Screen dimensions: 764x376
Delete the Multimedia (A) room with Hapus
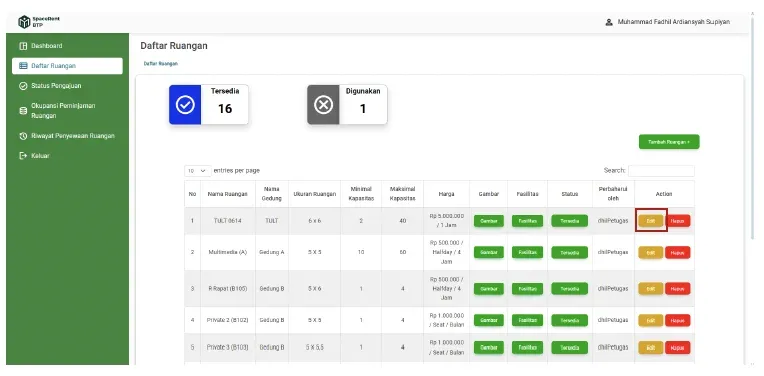coord(678,253)
